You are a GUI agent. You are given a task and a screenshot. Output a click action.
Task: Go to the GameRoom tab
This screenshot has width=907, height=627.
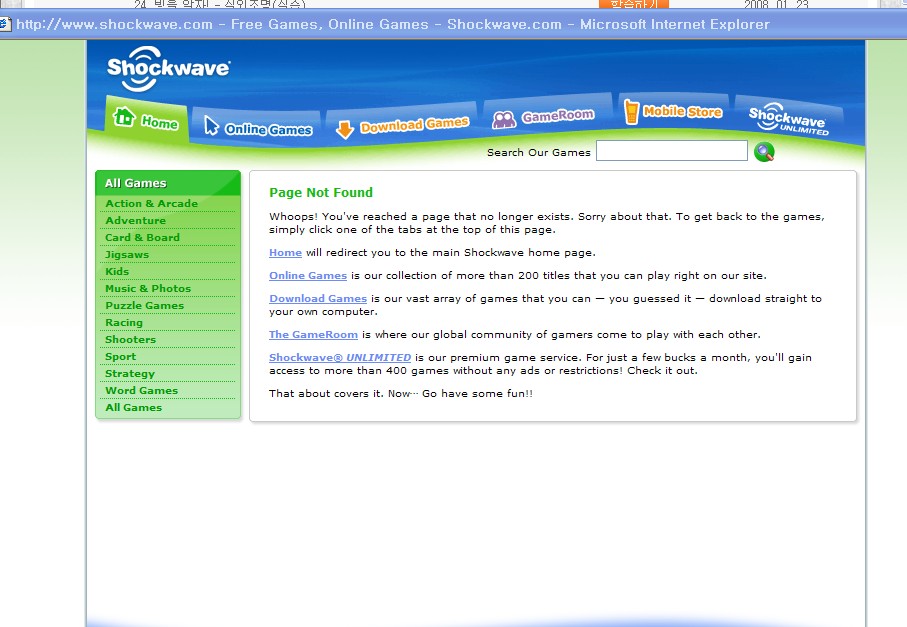coord(548,115)
